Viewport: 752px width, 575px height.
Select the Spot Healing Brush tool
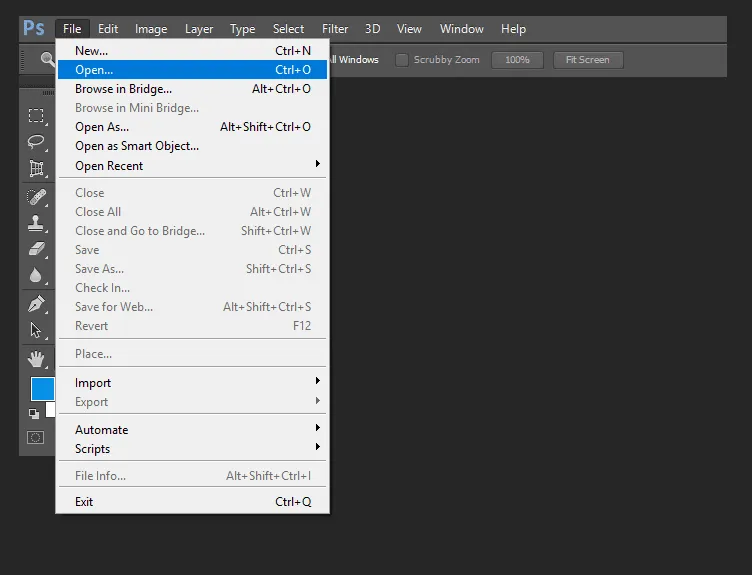click(x=36, y=197)
